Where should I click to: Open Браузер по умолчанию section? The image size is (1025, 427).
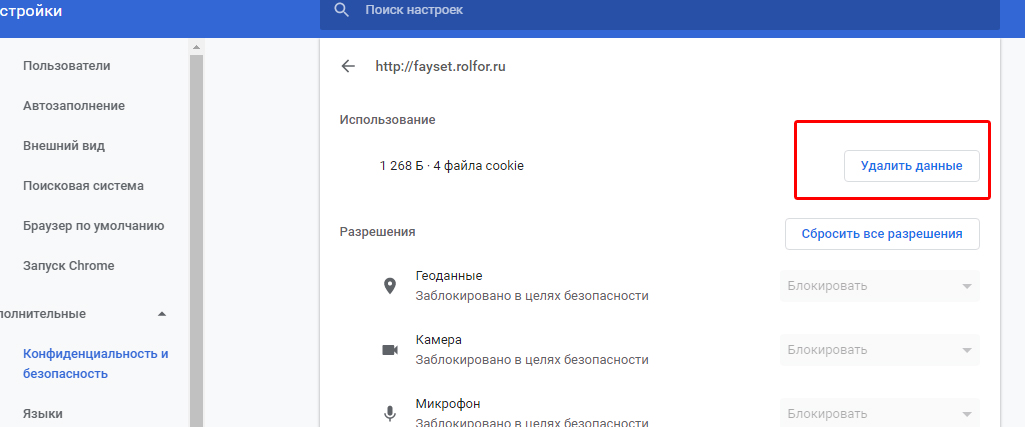pos(93,226)
